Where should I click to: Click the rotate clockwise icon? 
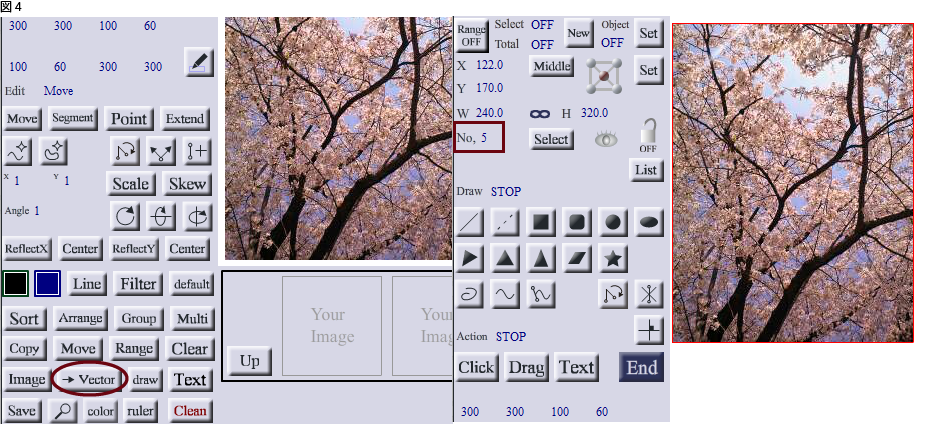tap(126, 217)
